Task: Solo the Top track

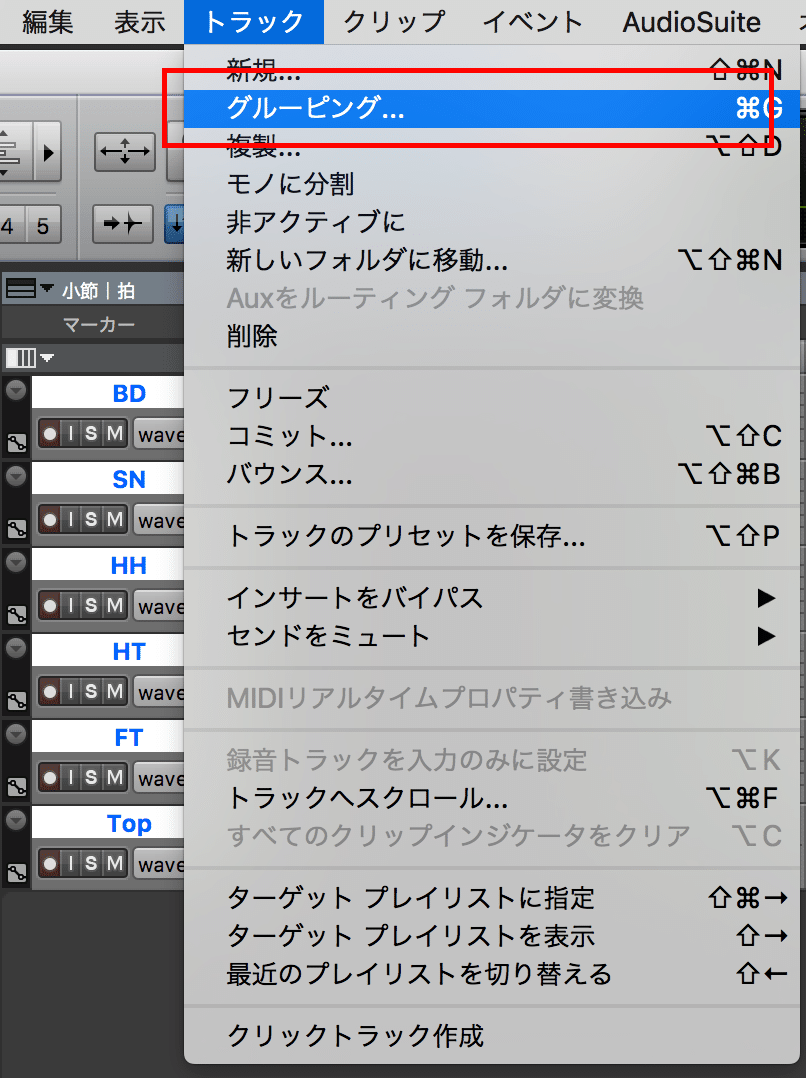Action: (91, 864)
